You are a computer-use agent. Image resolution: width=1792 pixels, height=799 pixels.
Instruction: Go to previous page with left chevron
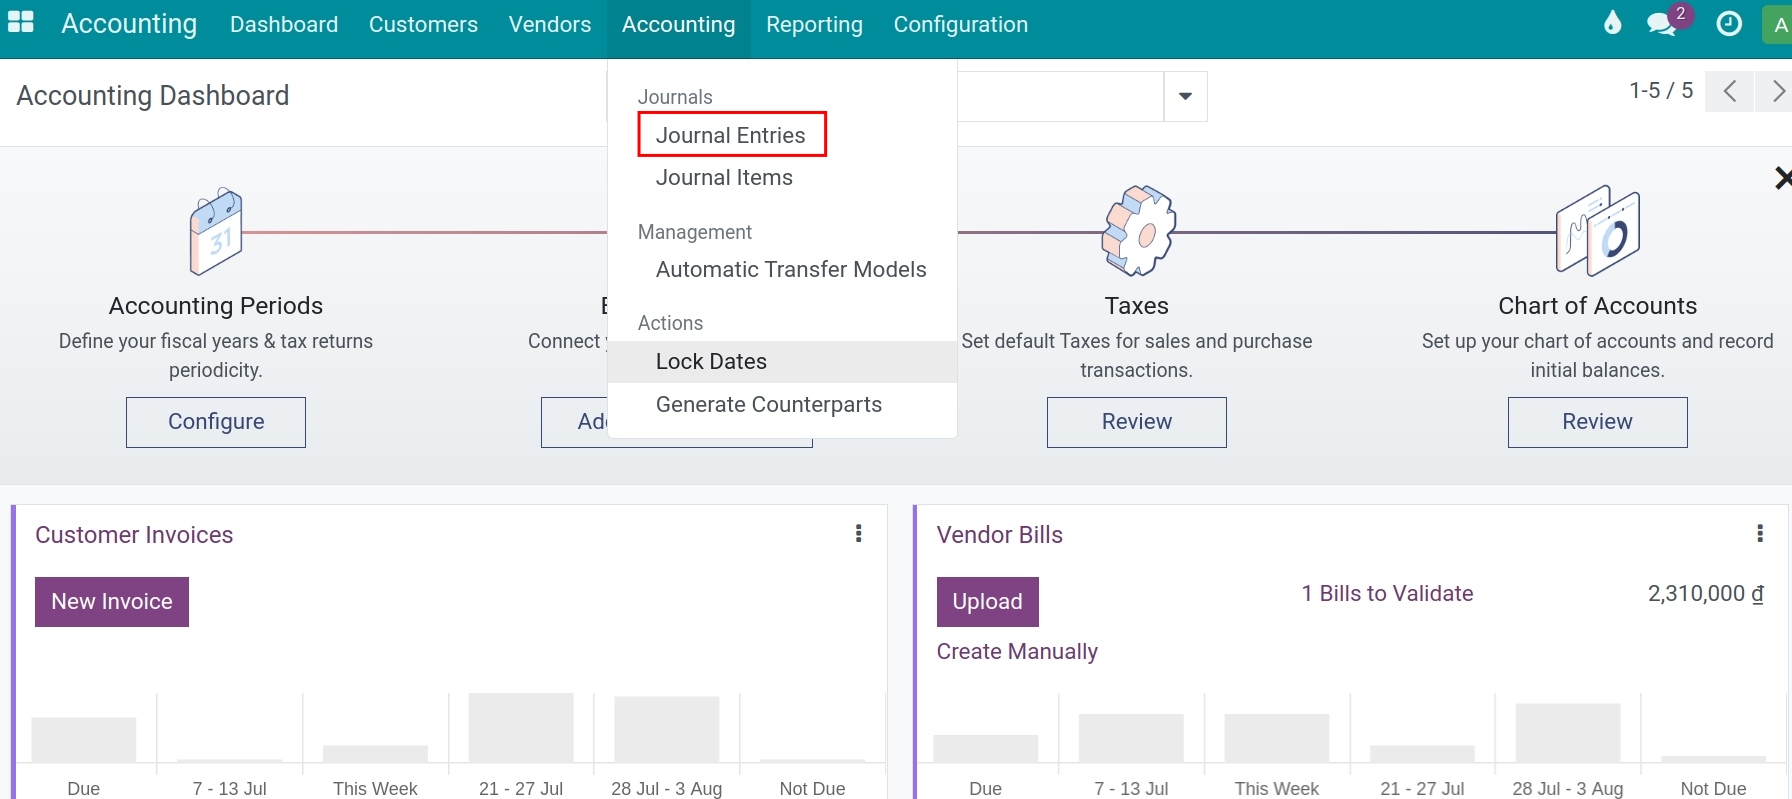(x=1729, y=91)
